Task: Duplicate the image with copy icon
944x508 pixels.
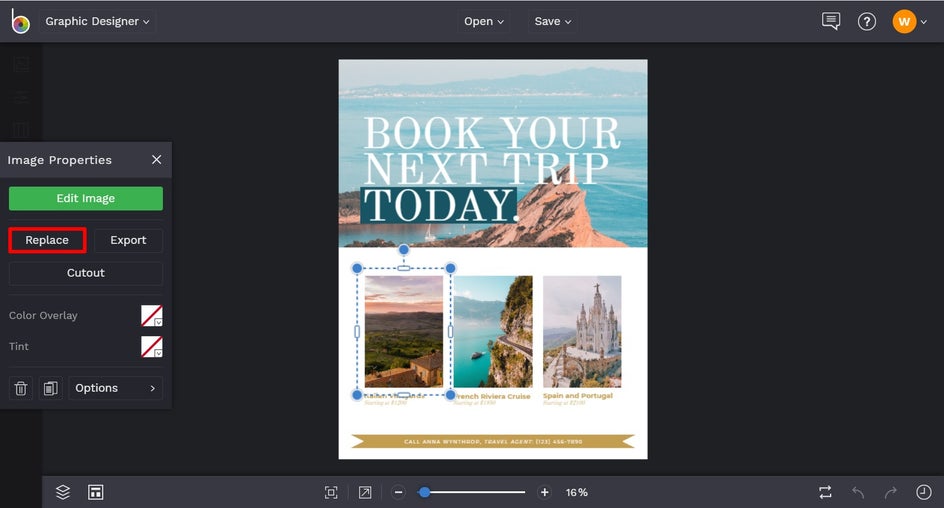Action: tap(51, 388)
